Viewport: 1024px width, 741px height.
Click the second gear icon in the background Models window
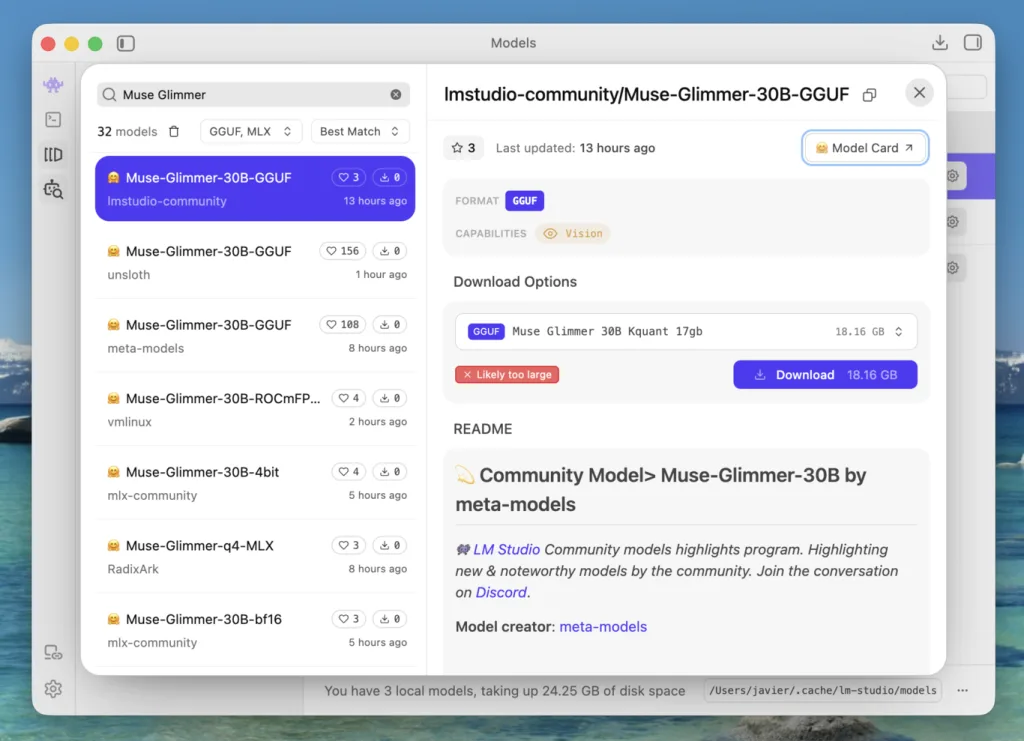tap(953, 222)
